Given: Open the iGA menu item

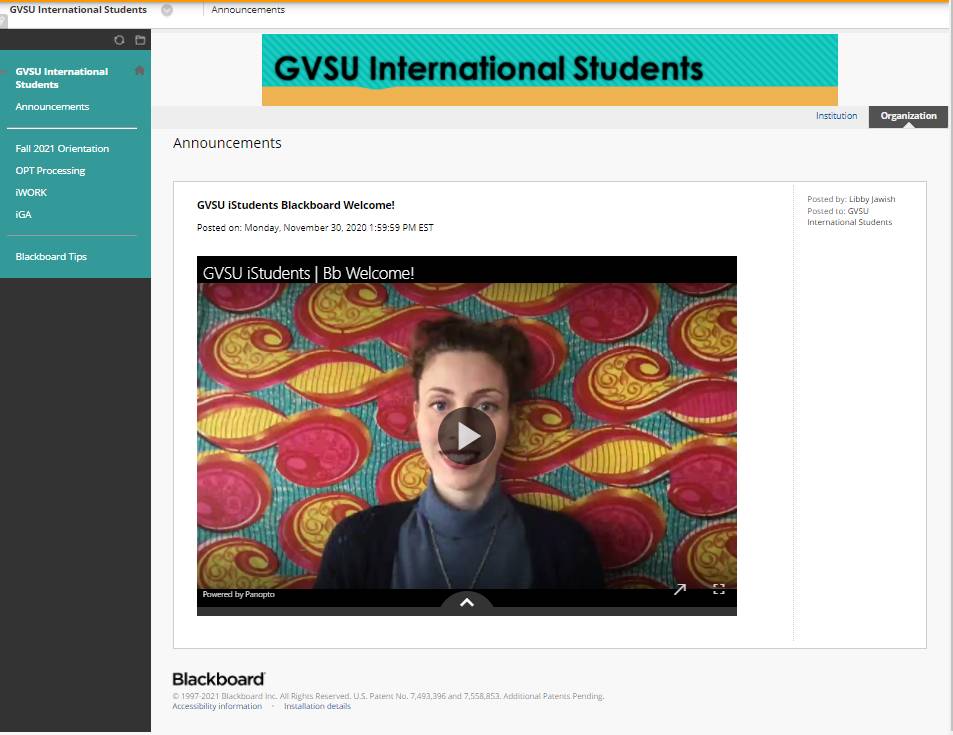Looking at the screenshot, I should (23, 215).
